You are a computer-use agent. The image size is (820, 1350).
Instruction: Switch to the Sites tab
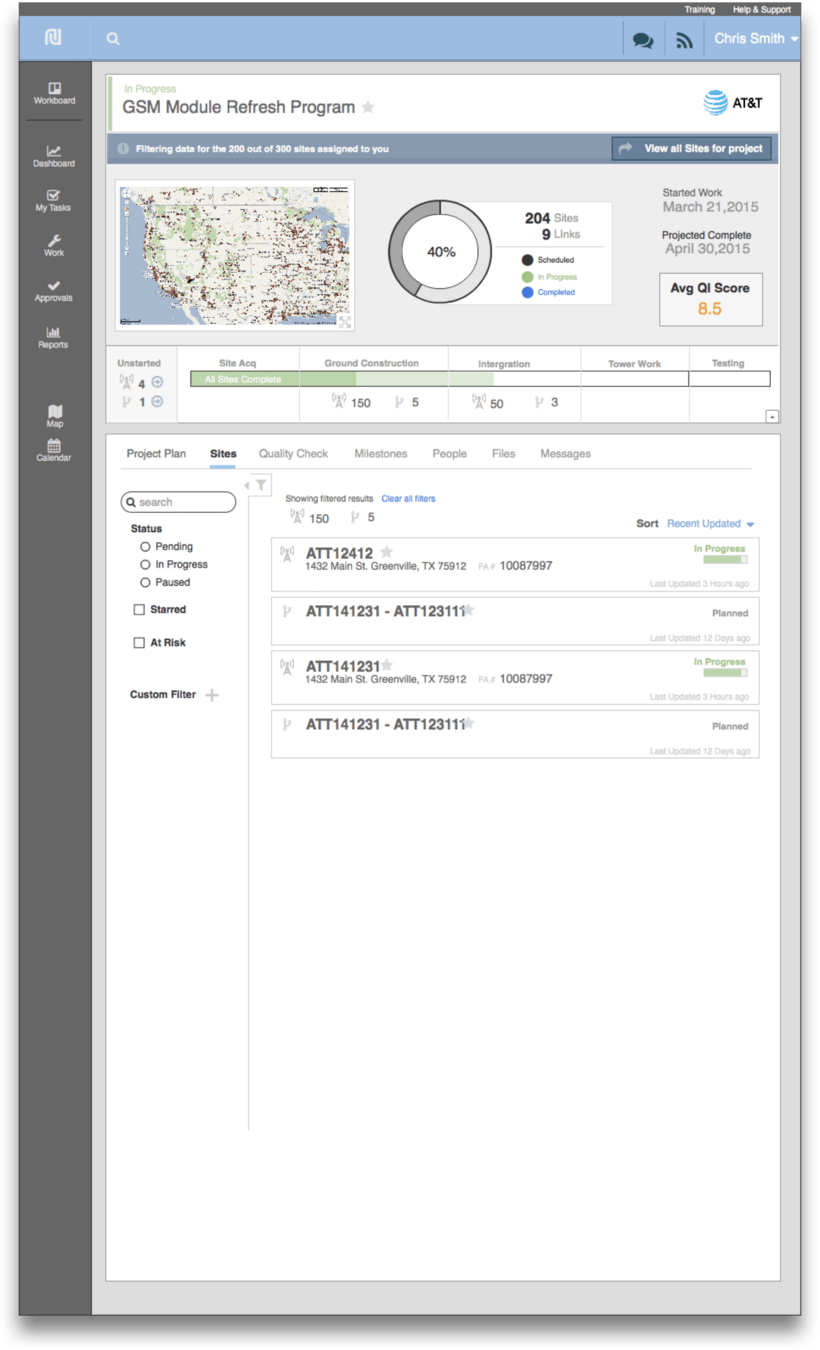click(223, 454)
